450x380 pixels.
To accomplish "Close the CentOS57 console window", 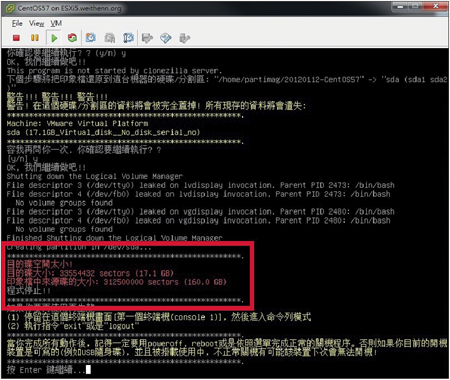I will 436,6.
